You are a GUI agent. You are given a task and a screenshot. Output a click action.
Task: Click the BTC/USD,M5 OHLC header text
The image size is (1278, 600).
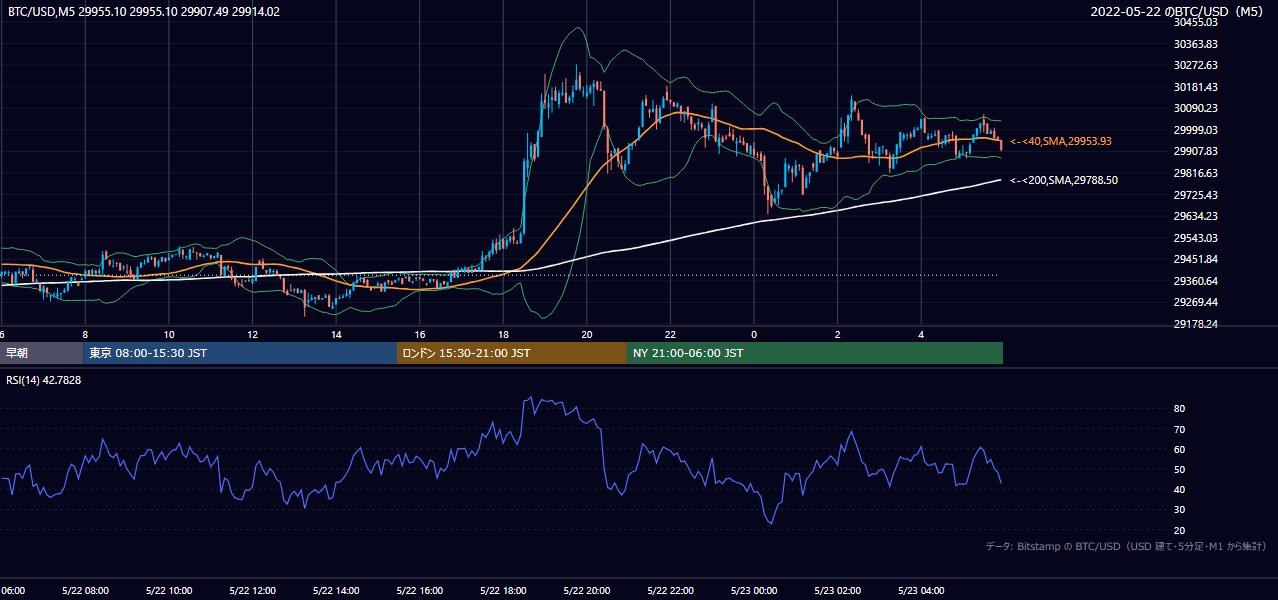pyautogui.click(x=144, y=12)
